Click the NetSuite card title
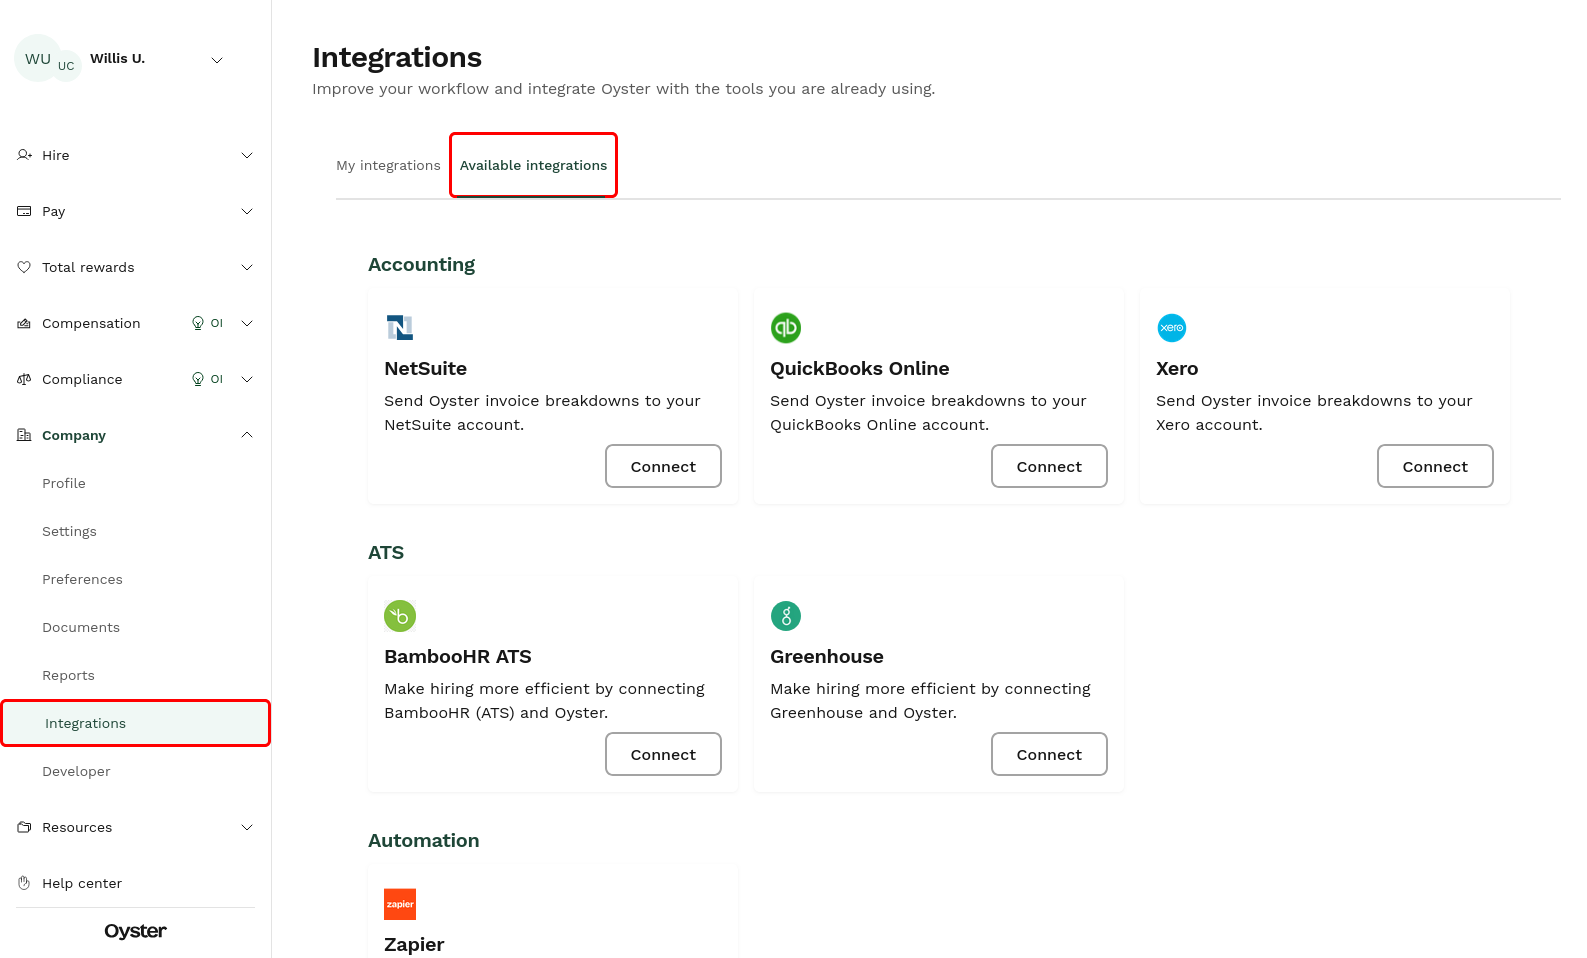Screen dimensions: 1587x958 click(425, 368)
